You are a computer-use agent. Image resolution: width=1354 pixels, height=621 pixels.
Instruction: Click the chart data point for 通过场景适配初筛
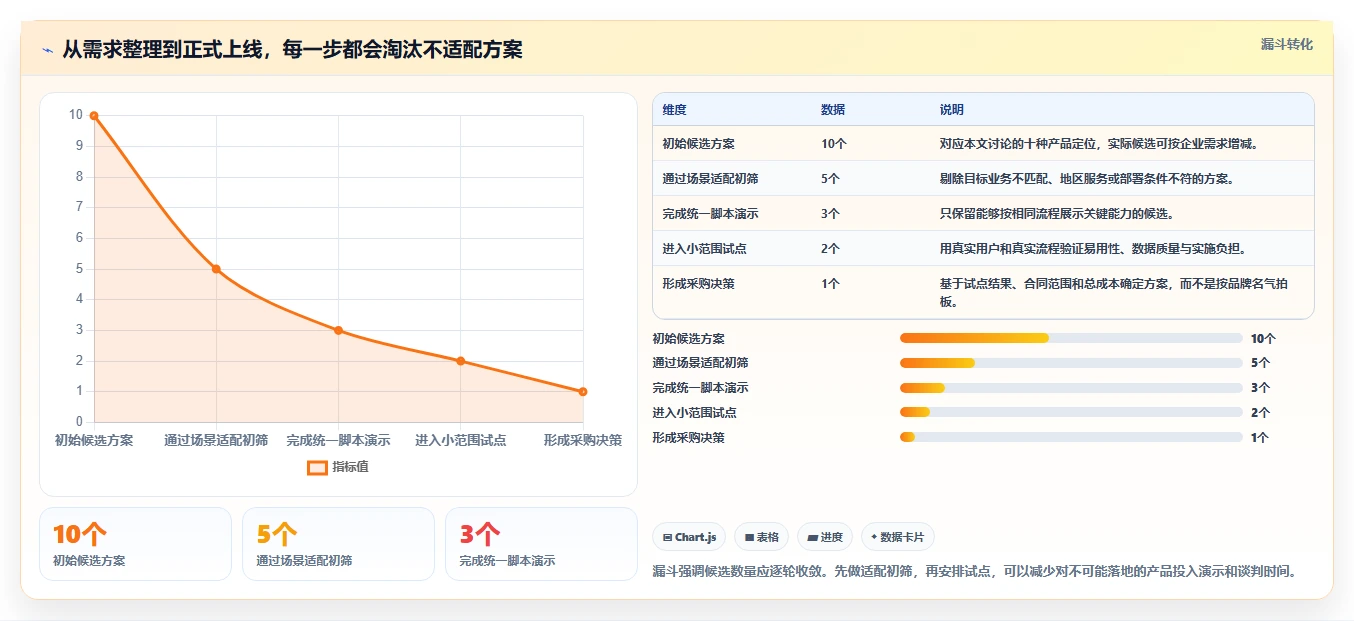tap(216, 269)
